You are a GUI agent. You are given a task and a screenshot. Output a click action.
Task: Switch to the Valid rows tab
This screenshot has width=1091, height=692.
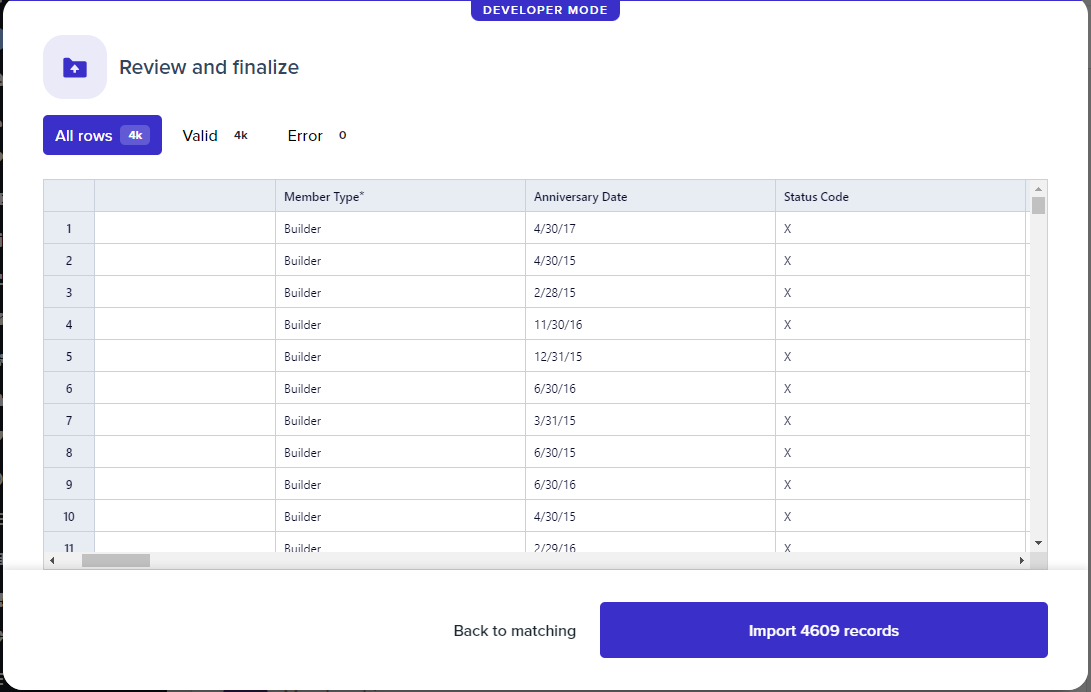pos(215,135)
